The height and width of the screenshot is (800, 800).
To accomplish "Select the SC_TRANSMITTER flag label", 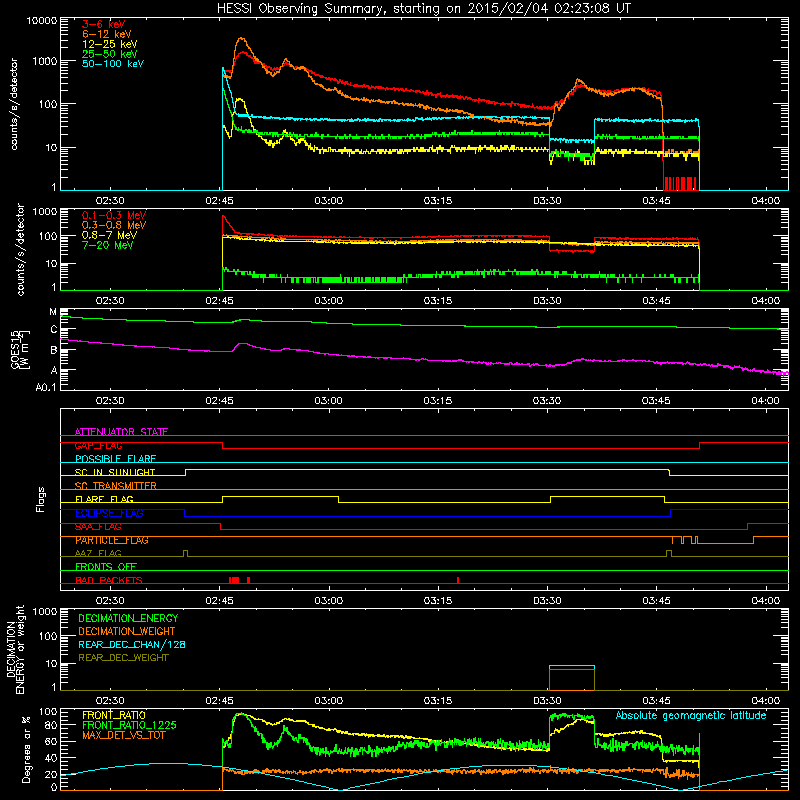I will [x=116, y=486].
